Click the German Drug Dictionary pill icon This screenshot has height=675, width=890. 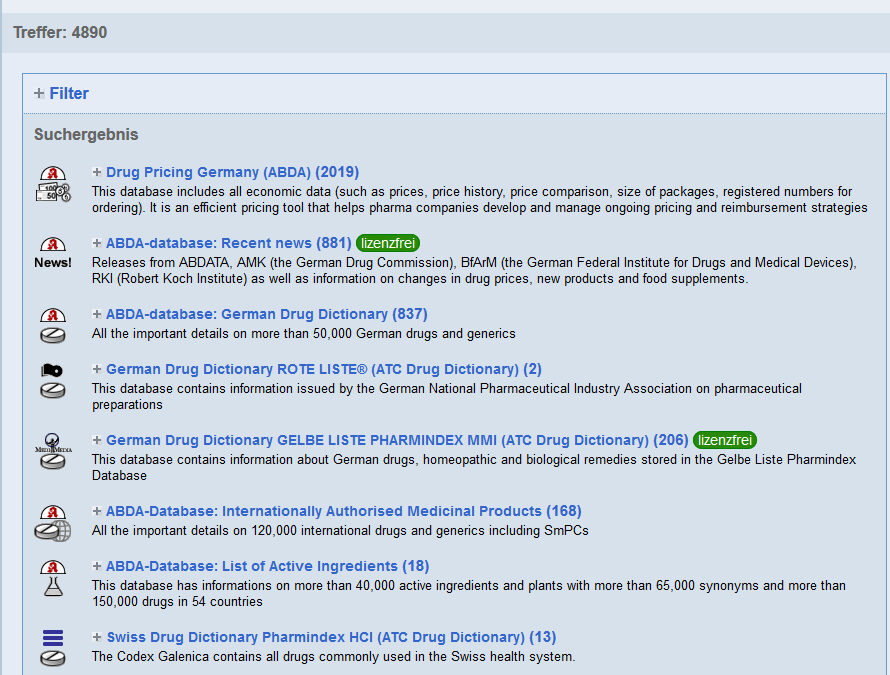point(53,325)
